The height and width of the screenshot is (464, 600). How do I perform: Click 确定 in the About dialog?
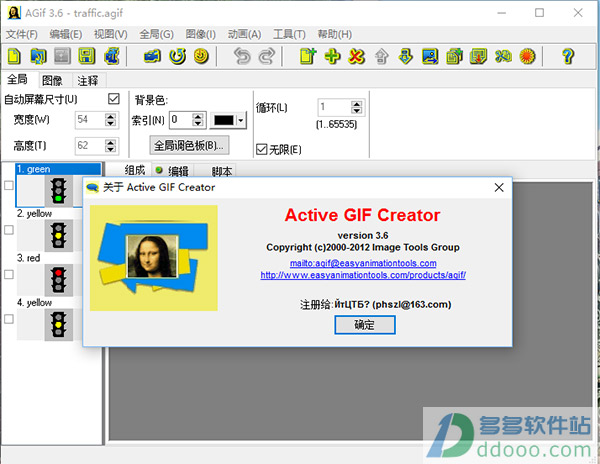tap(365, 325)
